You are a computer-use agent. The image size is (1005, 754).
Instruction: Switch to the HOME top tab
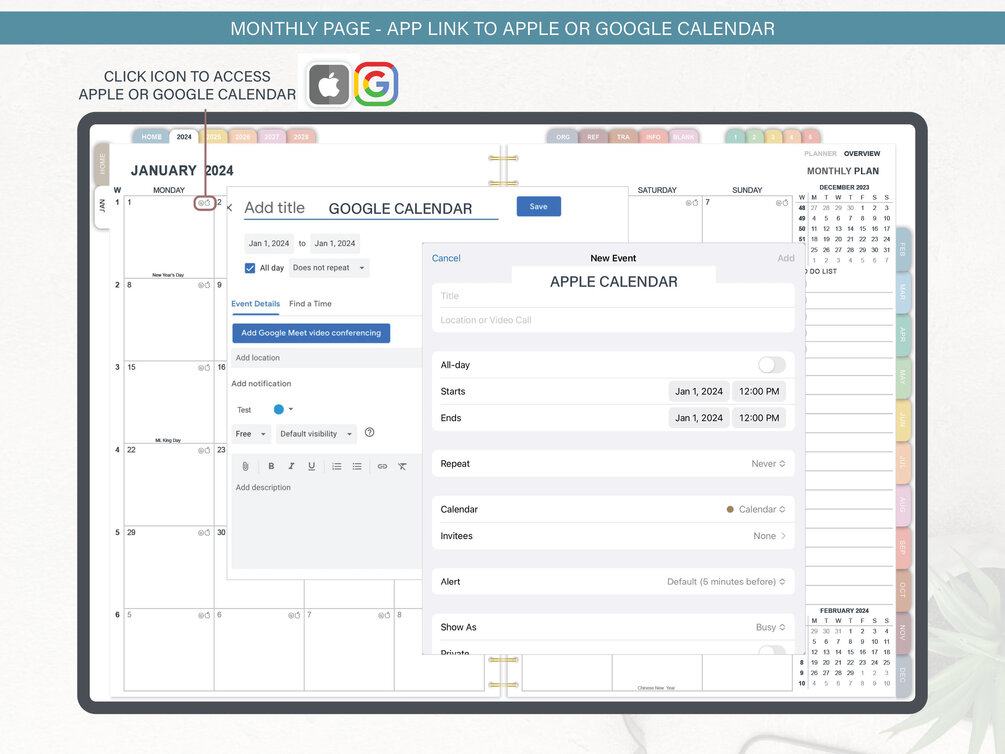point(151,137)
